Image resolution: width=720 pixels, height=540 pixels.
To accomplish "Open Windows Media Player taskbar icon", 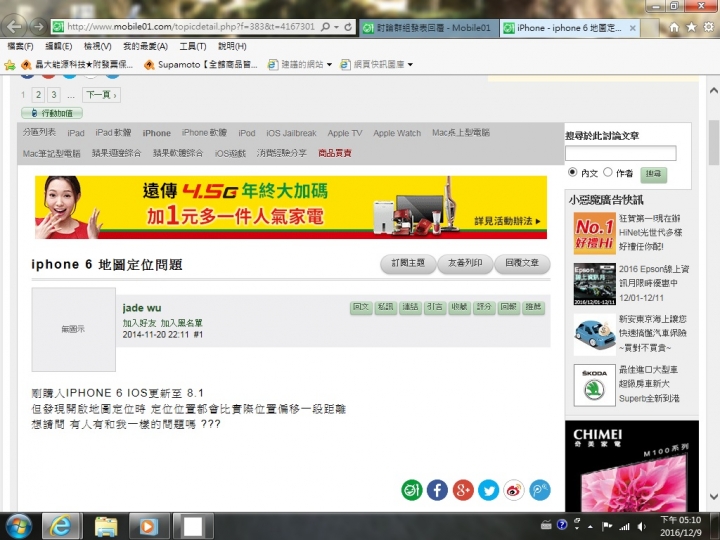I will click(x=149, y=526).
